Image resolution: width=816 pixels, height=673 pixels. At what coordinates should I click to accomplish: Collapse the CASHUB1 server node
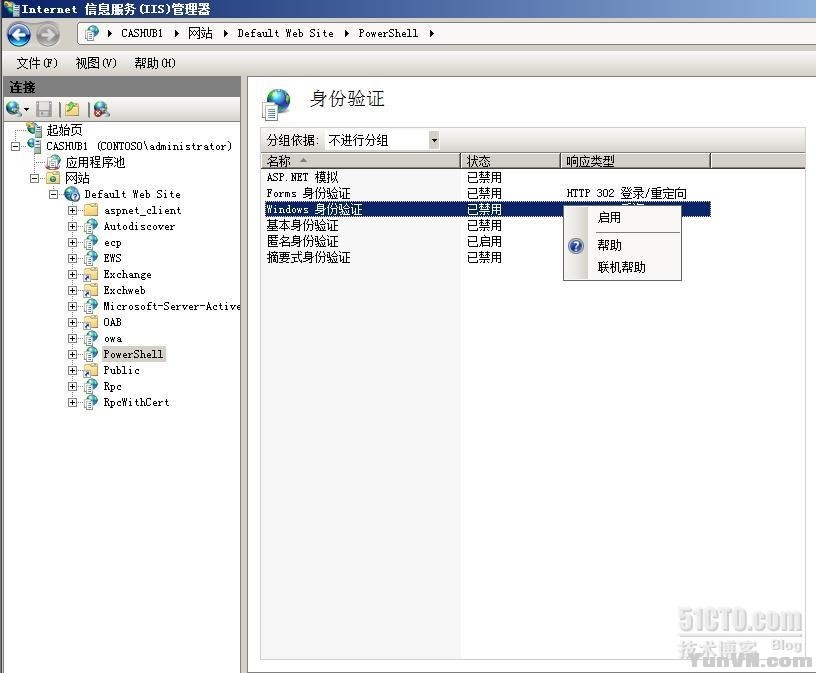pyautogui.click(x=16, y=146)
